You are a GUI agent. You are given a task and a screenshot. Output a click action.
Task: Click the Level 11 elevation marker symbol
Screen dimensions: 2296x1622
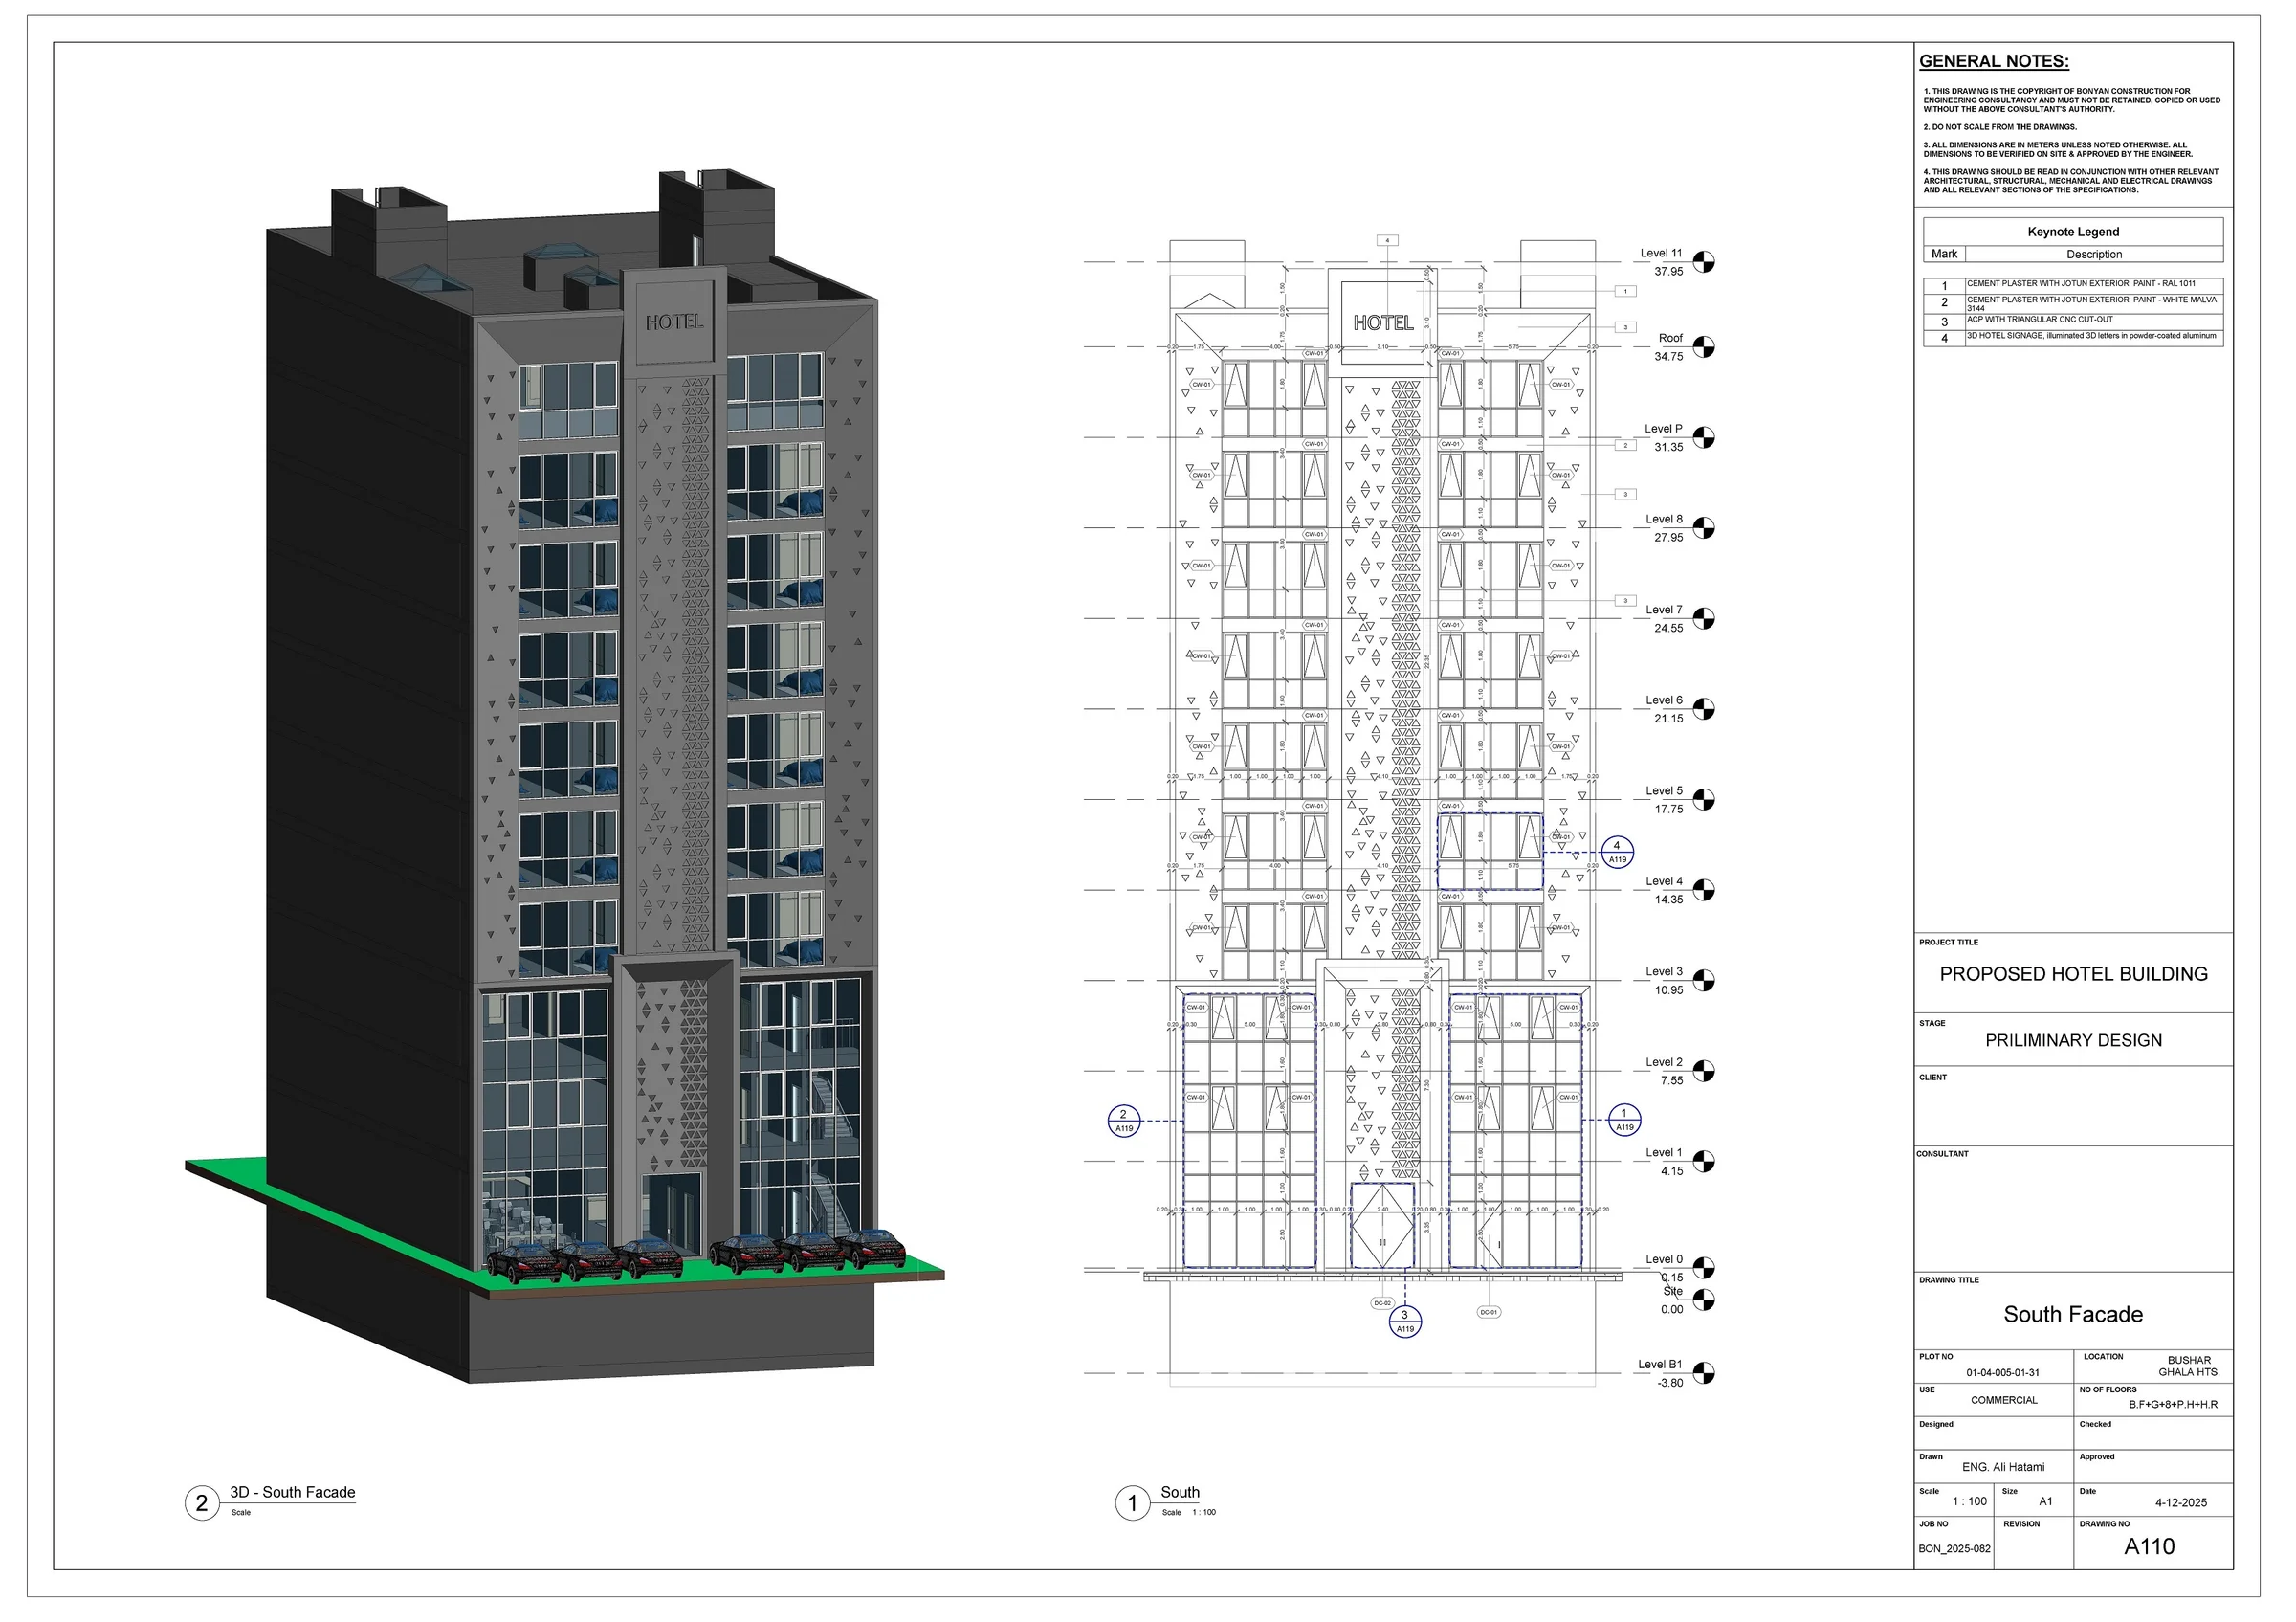1704,262
